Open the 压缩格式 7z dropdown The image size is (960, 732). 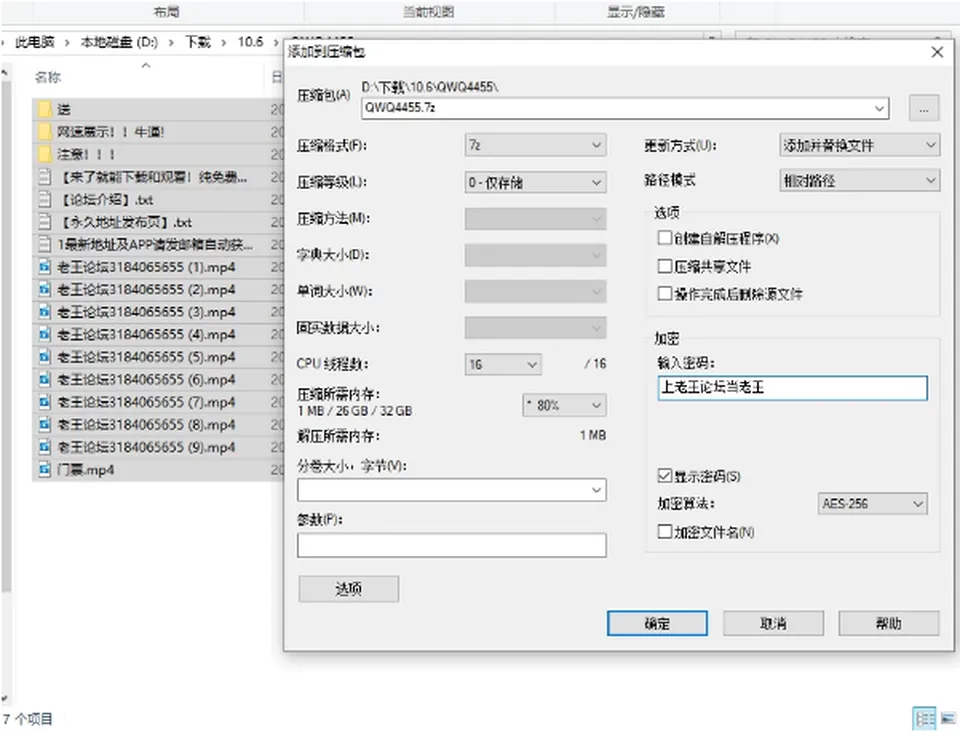[536, 145]
